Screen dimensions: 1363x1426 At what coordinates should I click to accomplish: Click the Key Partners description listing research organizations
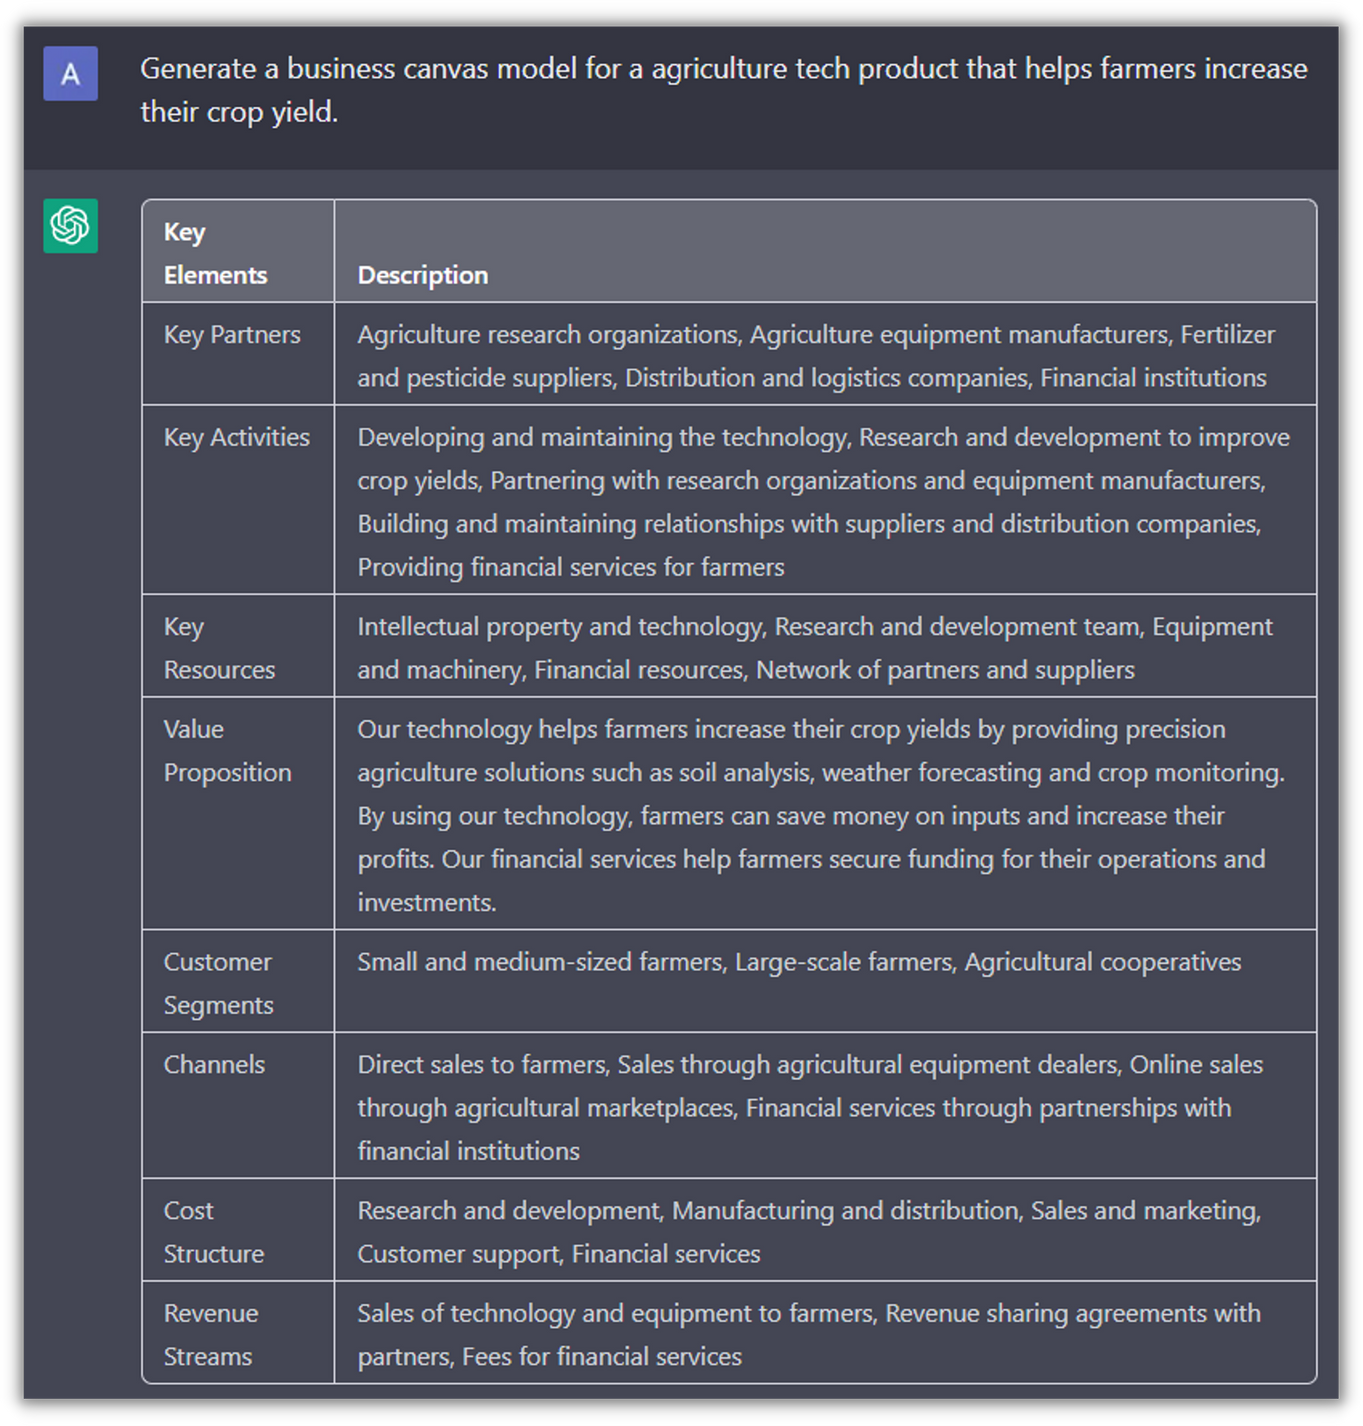815,356
